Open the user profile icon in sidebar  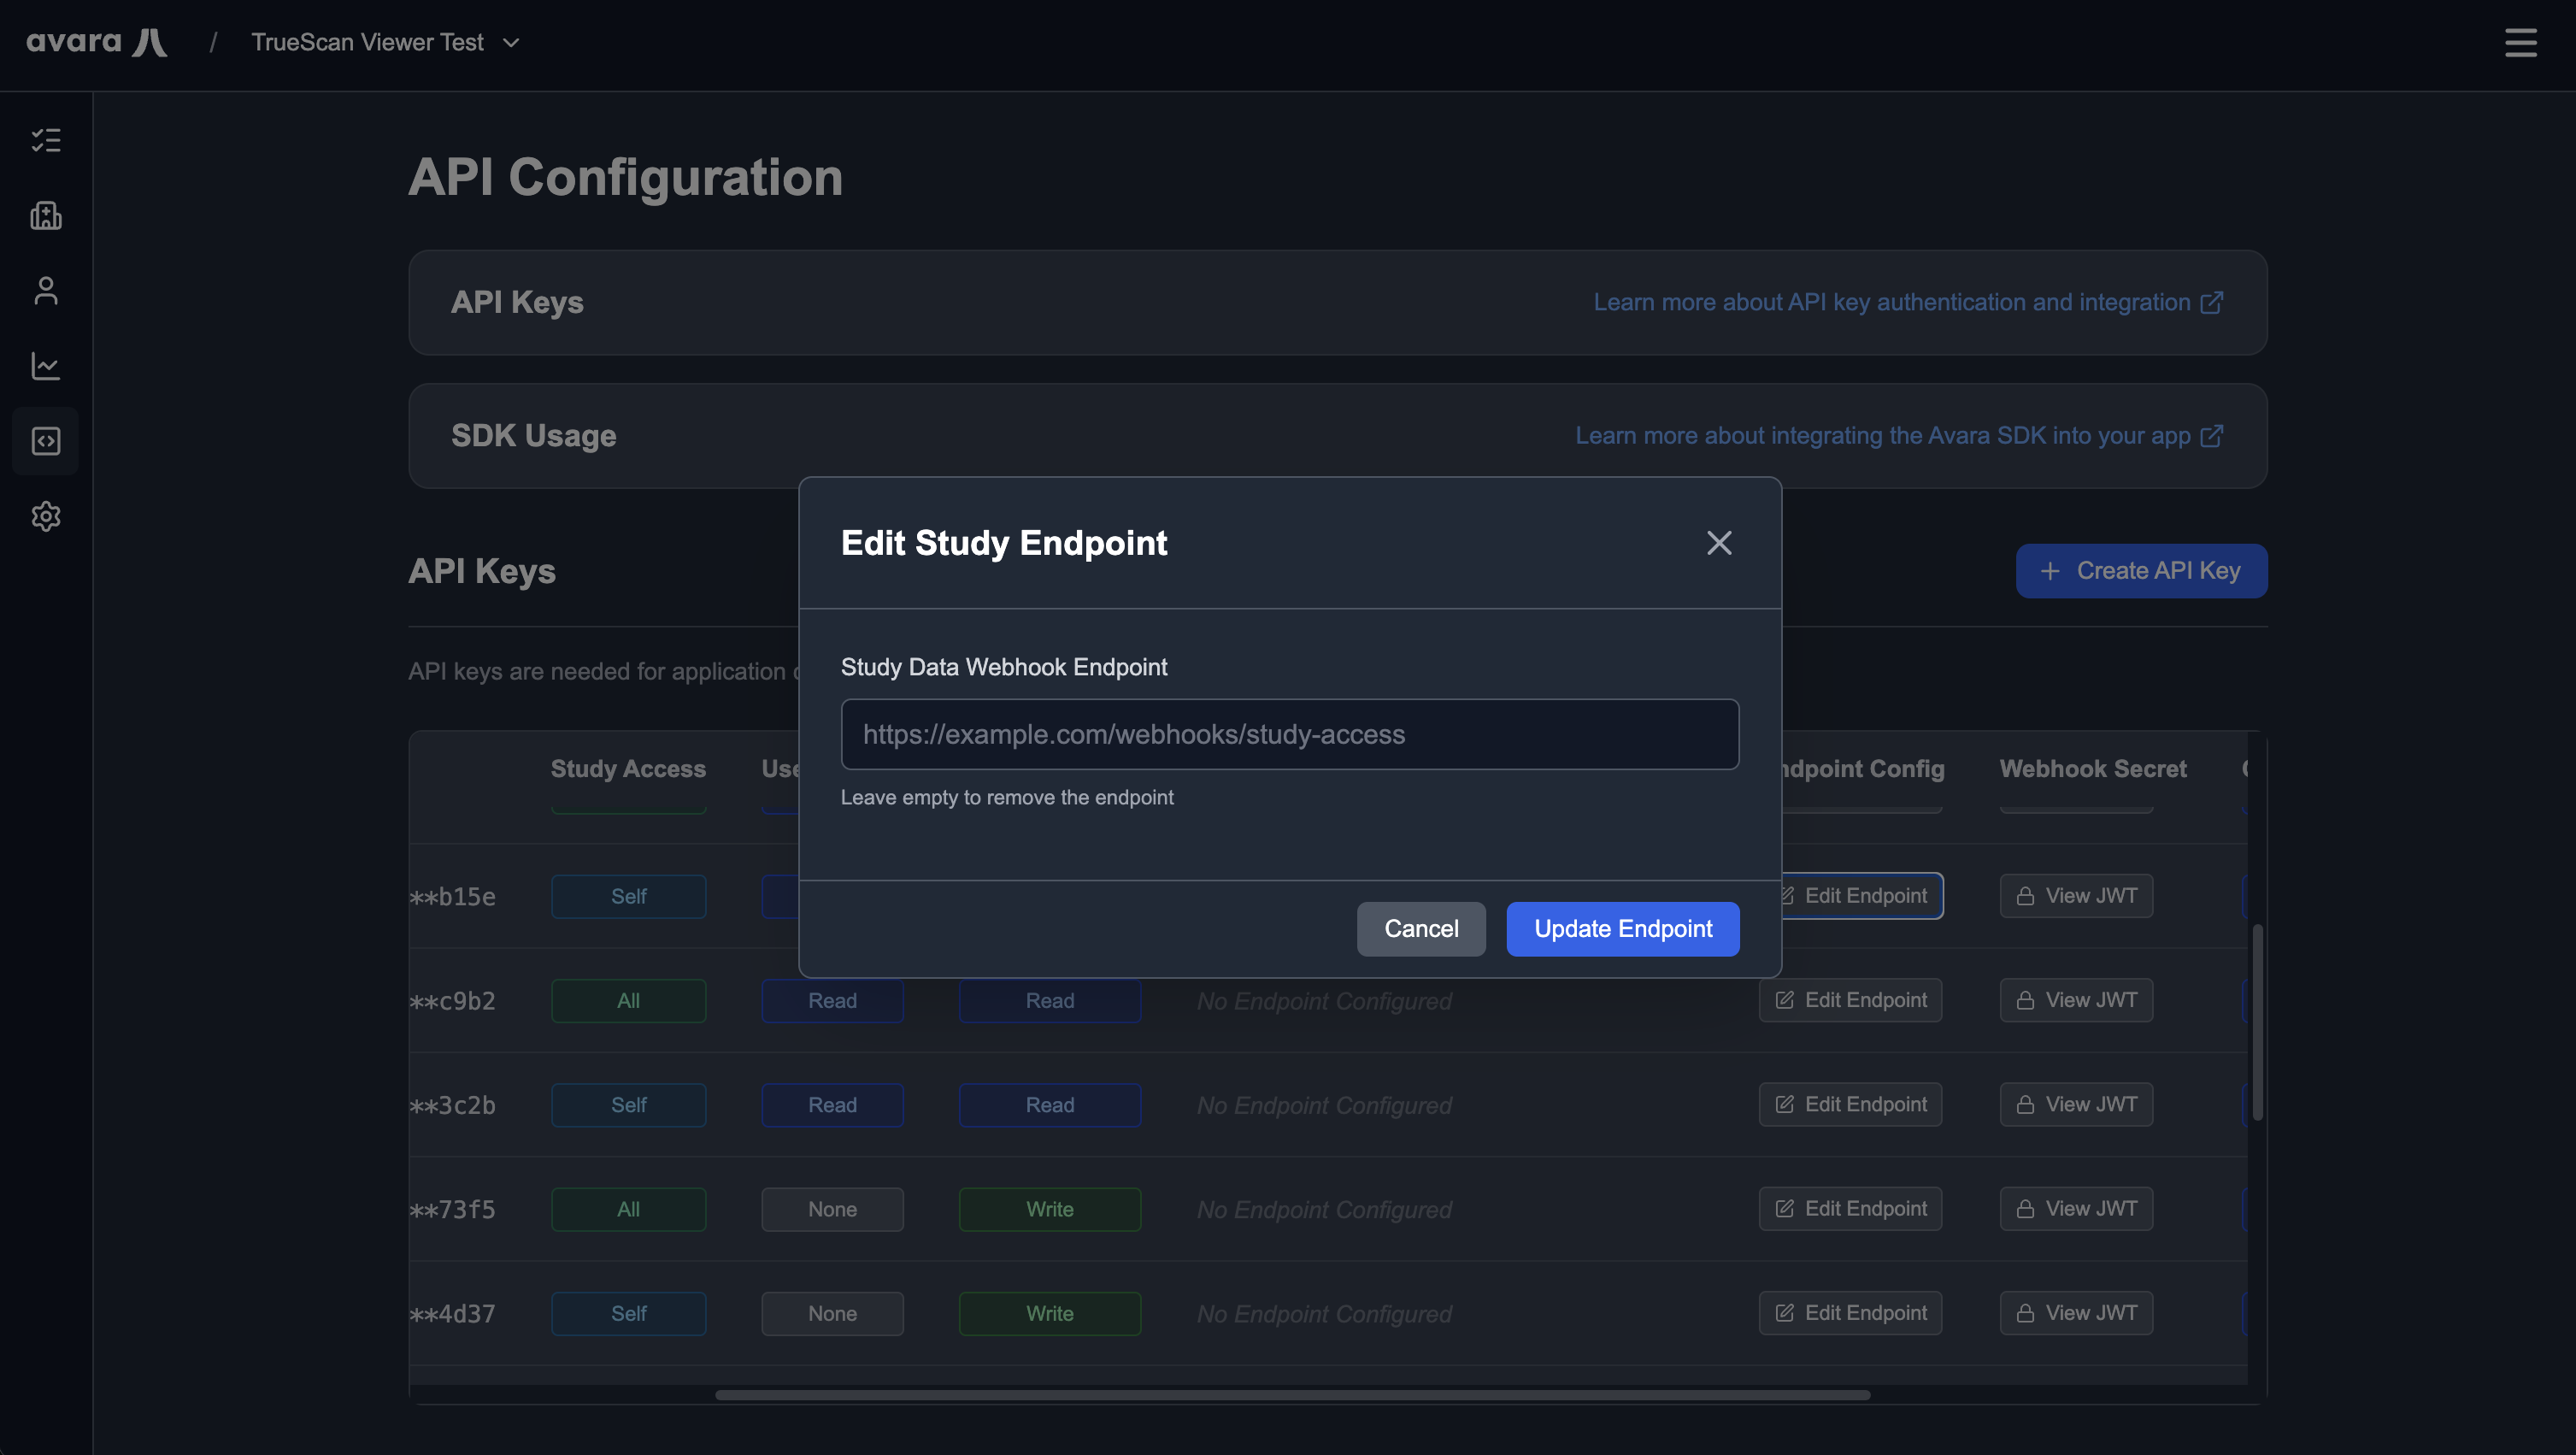click(46, 291)
